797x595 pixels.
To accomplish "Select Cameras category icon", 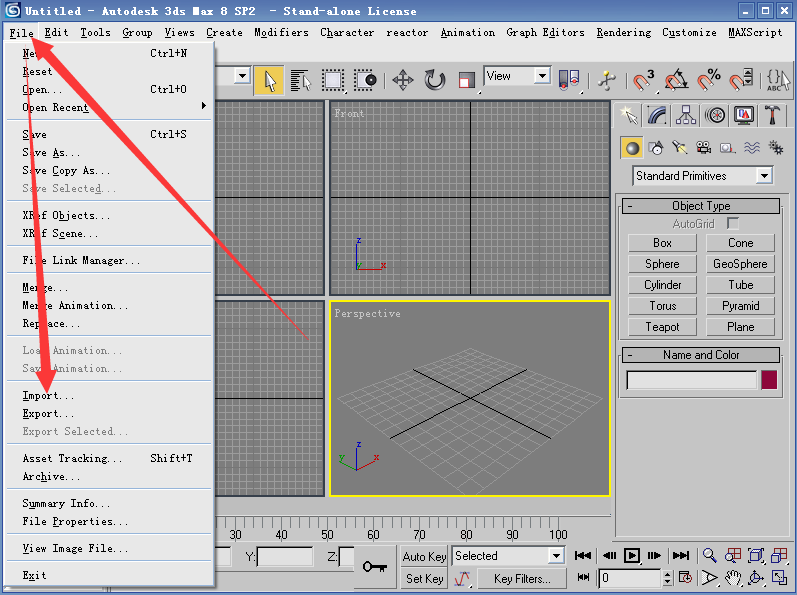I will click(x=703, y=148).
